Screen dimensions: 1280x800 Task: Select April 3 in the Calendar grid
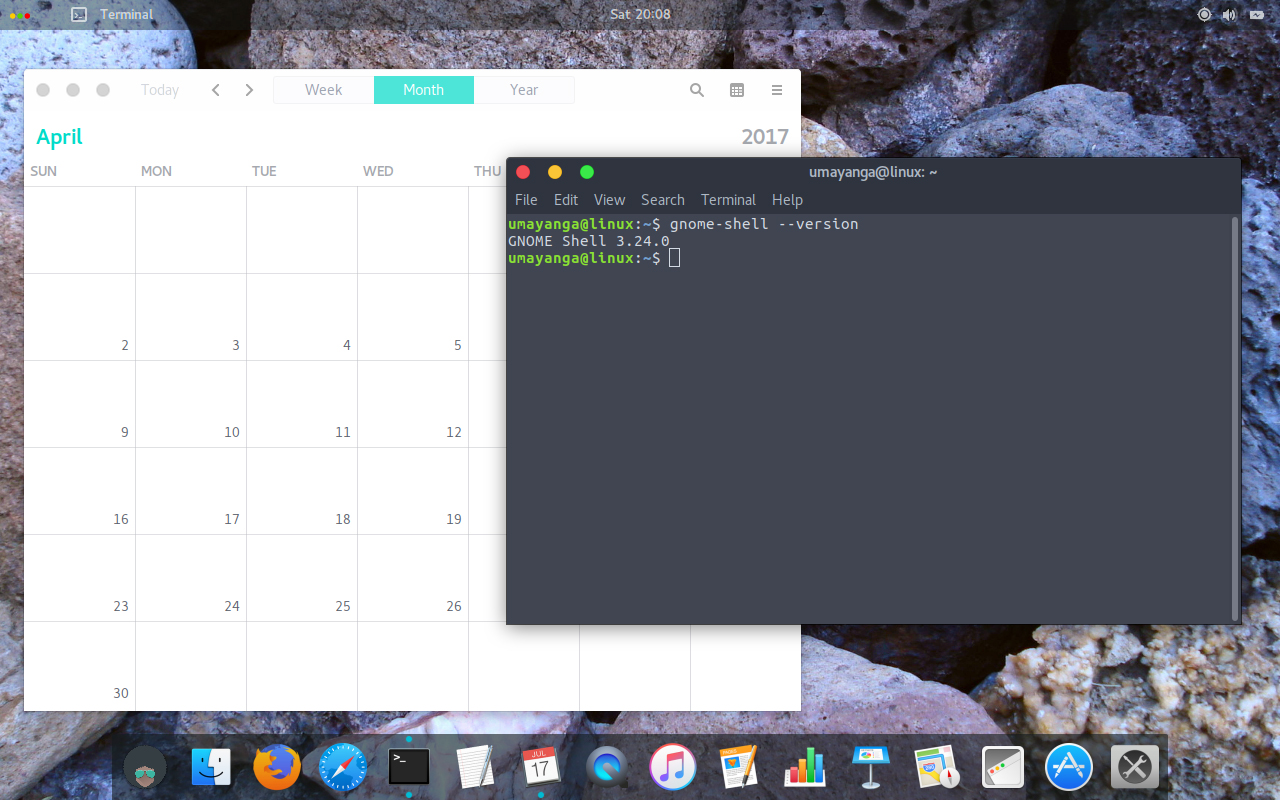191,317
